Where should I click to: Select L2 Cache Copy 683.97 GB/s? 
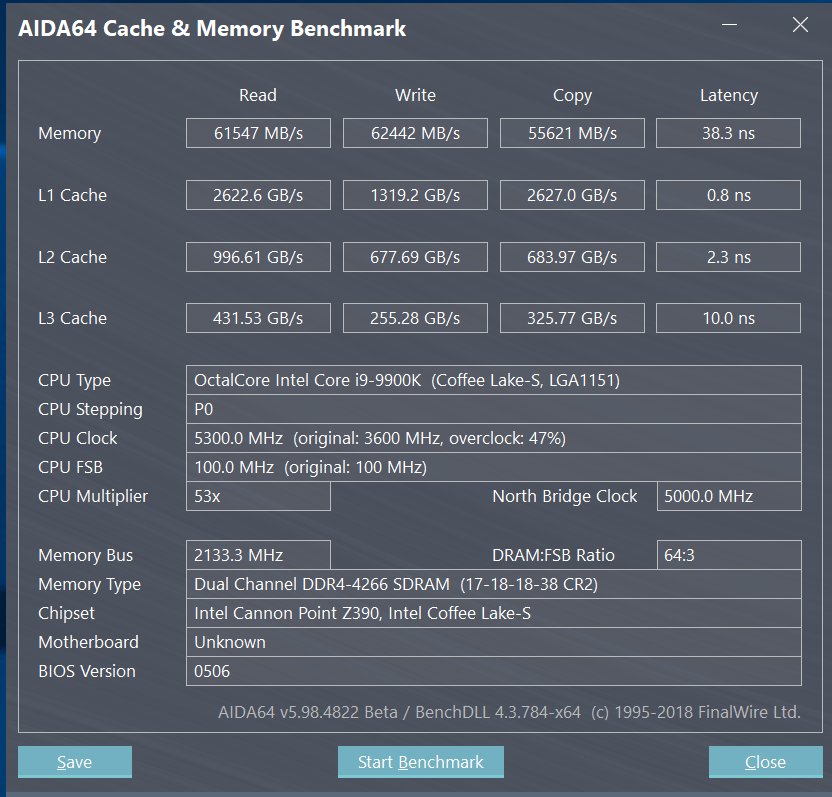(573, 257)
